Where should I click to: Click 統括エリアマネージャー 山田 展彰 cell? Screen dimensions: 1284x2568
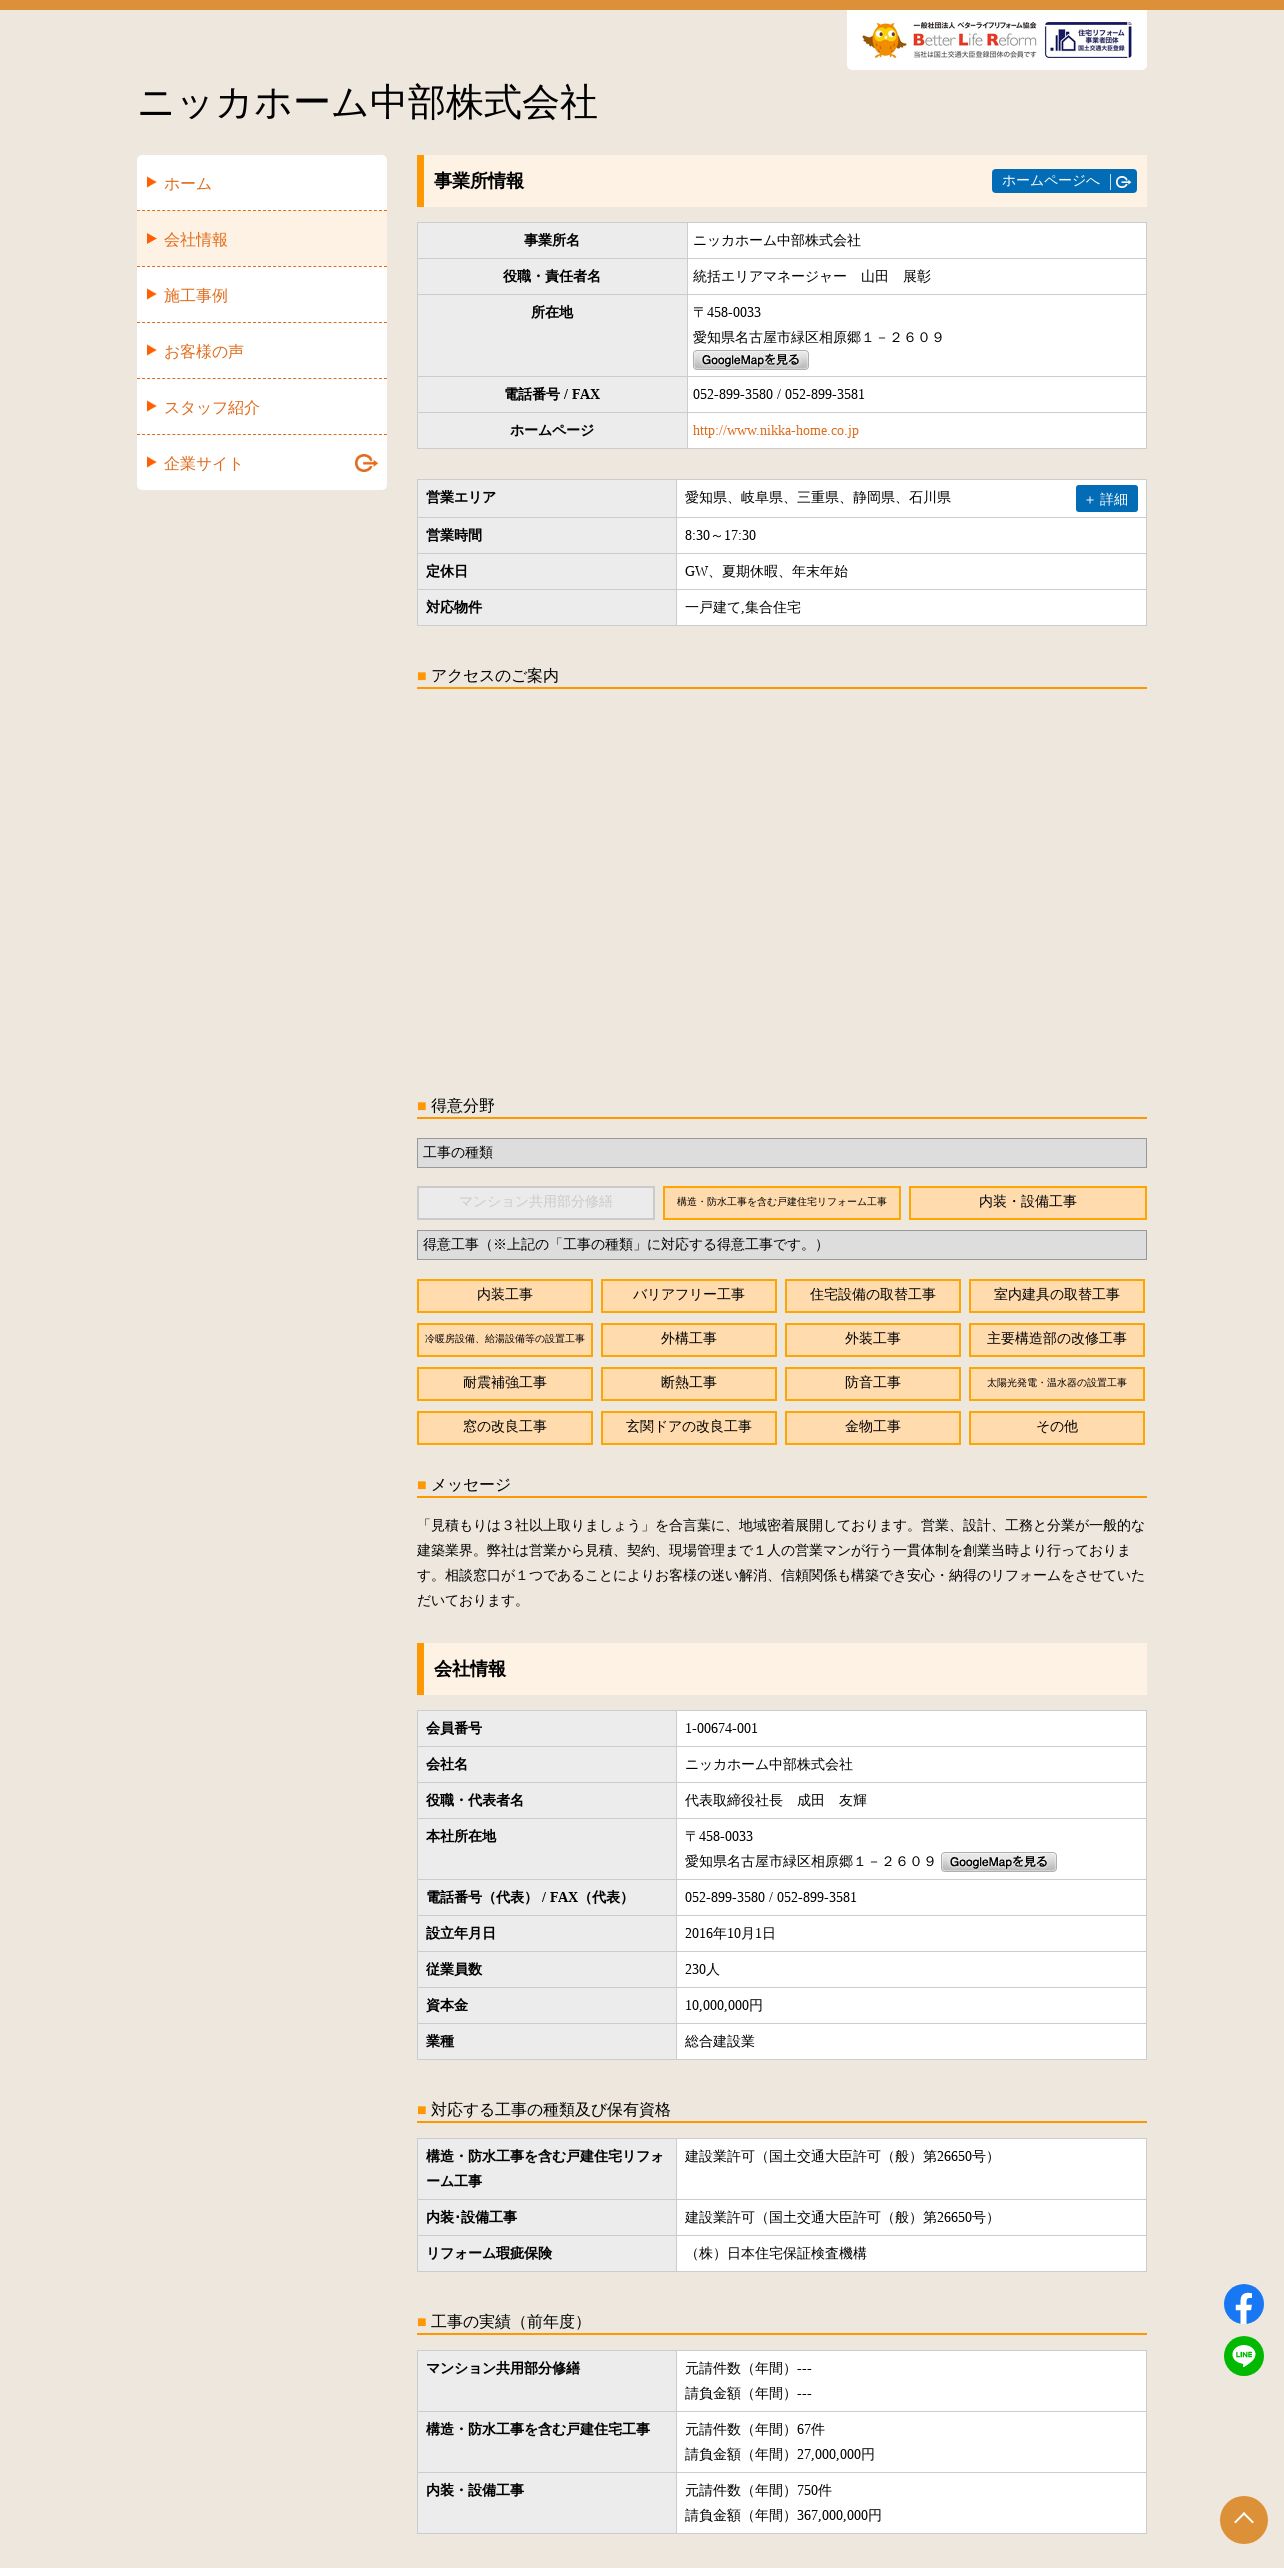pos(916,277)
